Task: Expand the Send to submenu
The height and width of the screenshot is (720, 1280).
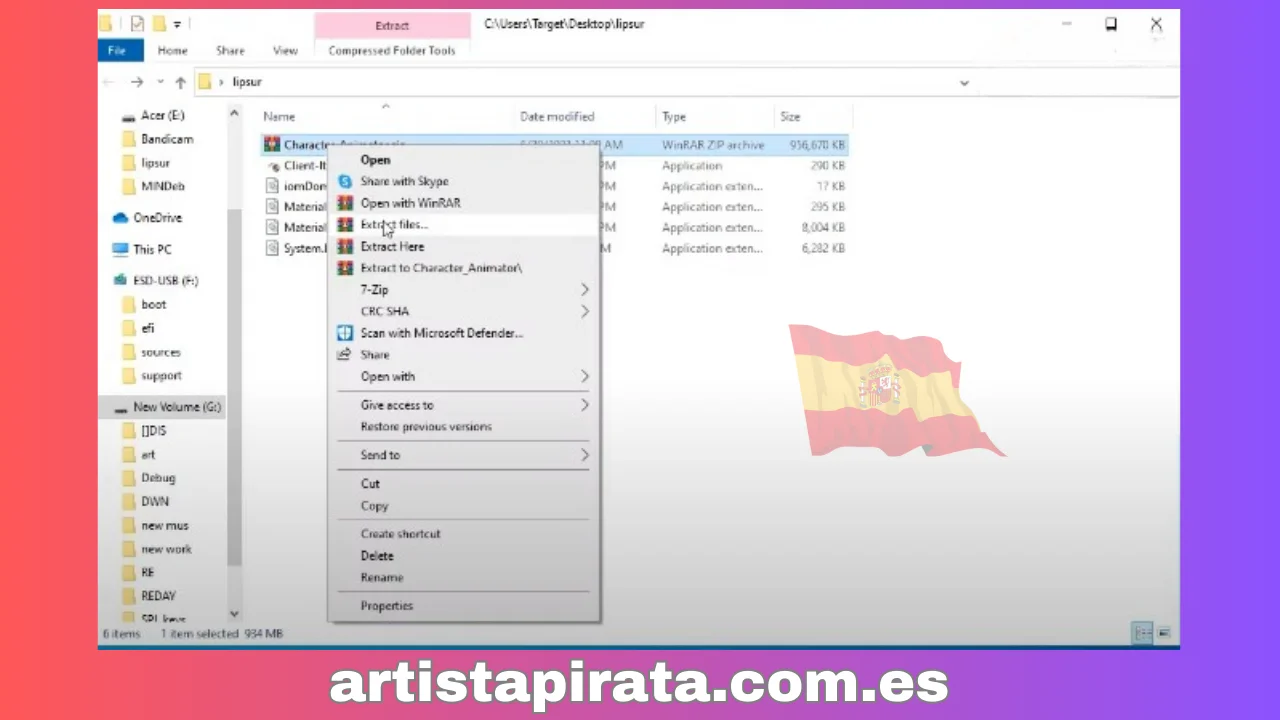Action: tap(585, 455)
